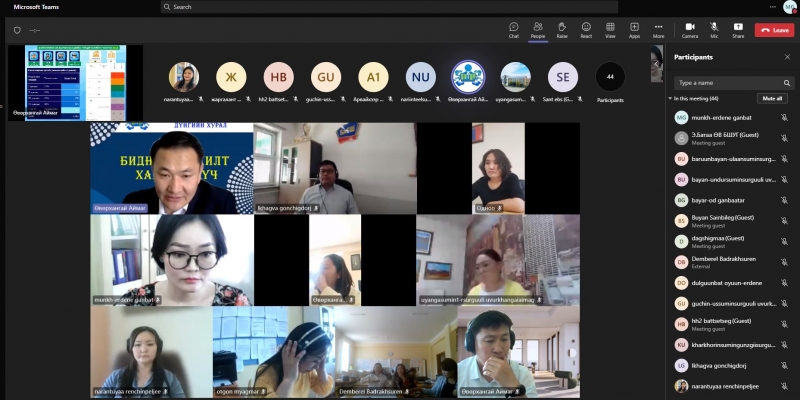Raise your hand in the meeting

pyautogui.click(x=562, y=29)
